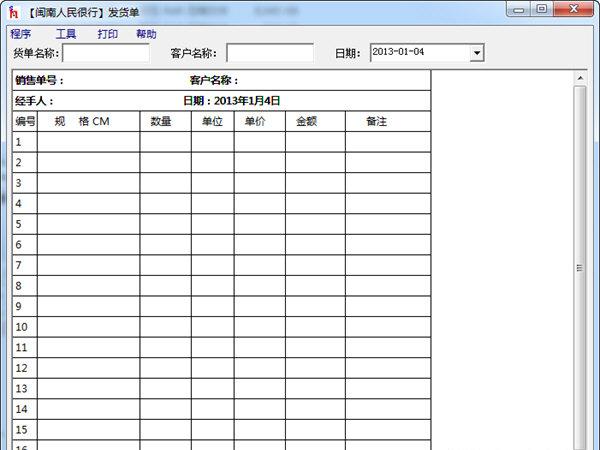Select the 数量 cell in row 3

(165, 183)
